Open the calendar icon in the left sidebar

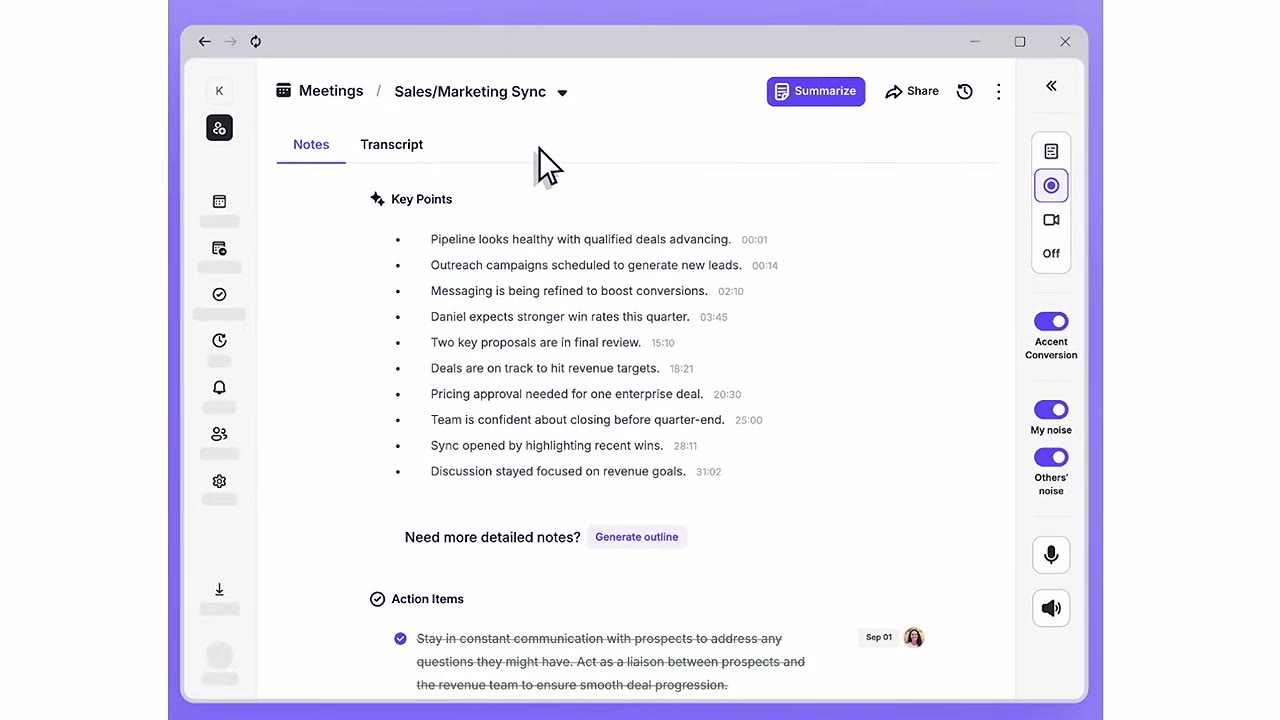pyautogui.click(x=219, y=201)
